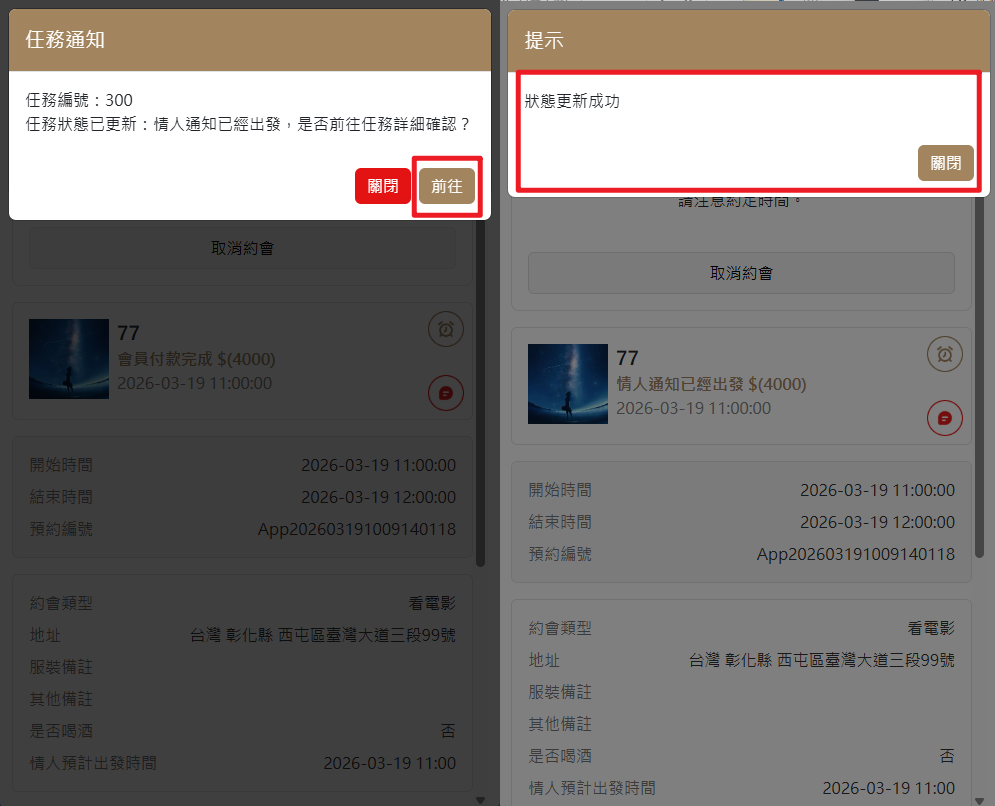Click alarm clock icon in right panel's 77 card
This screenshot has width=995, height=806.
[945, 353]
